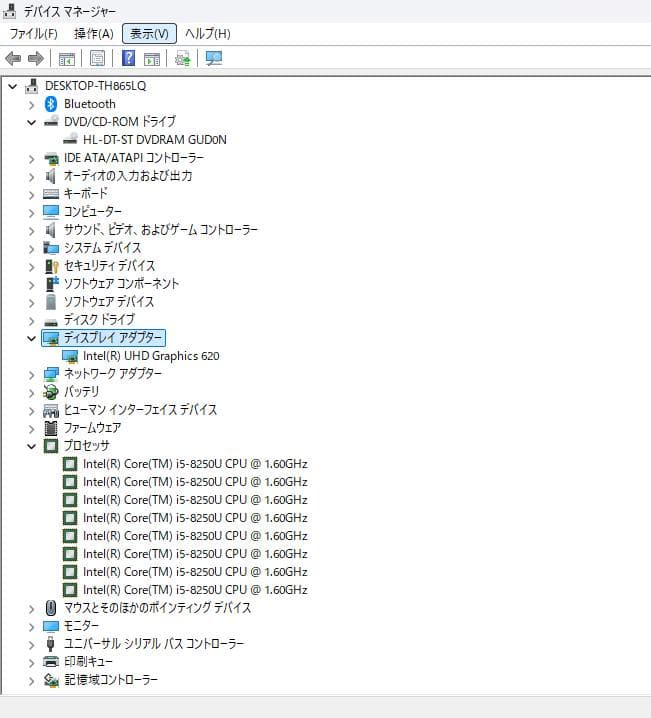Click the blue Help question mark icon

(129, 58)
